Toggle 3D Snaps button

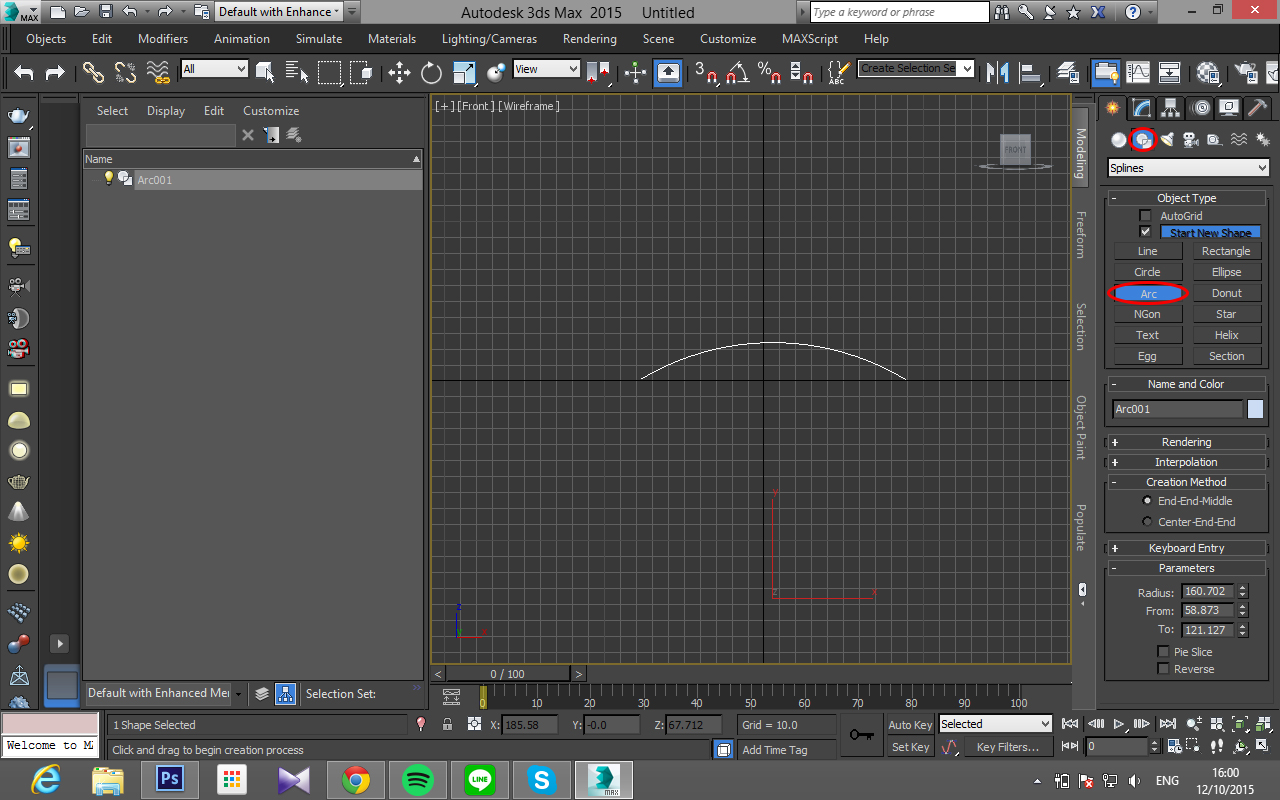point(706,72)
